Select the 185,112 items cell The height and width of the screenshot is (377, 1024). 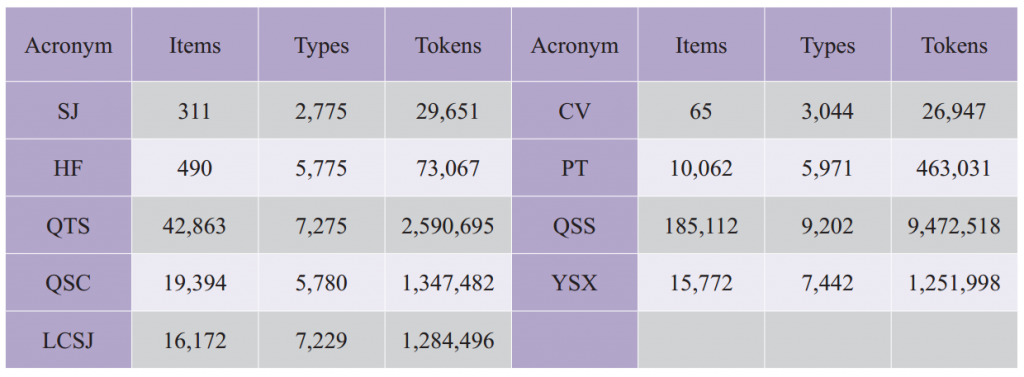point(701,225)
